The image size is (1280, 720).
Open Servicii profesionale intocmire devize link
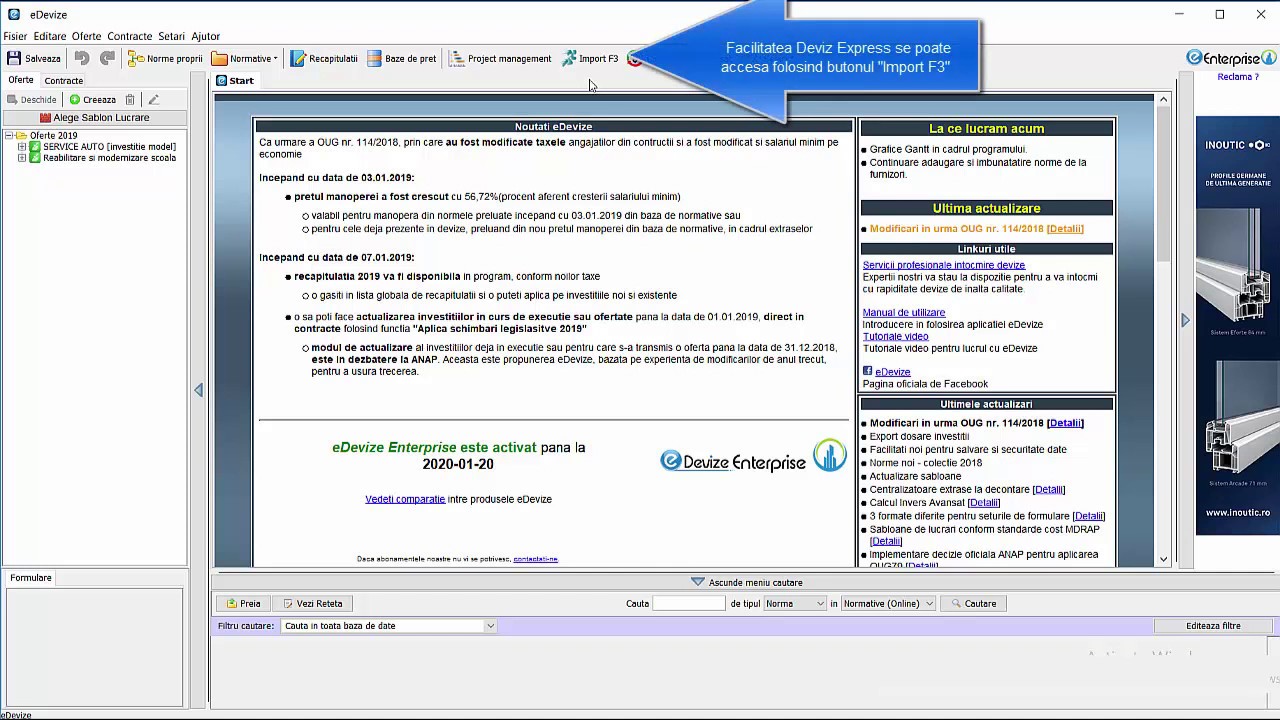(x=943, y=265)
